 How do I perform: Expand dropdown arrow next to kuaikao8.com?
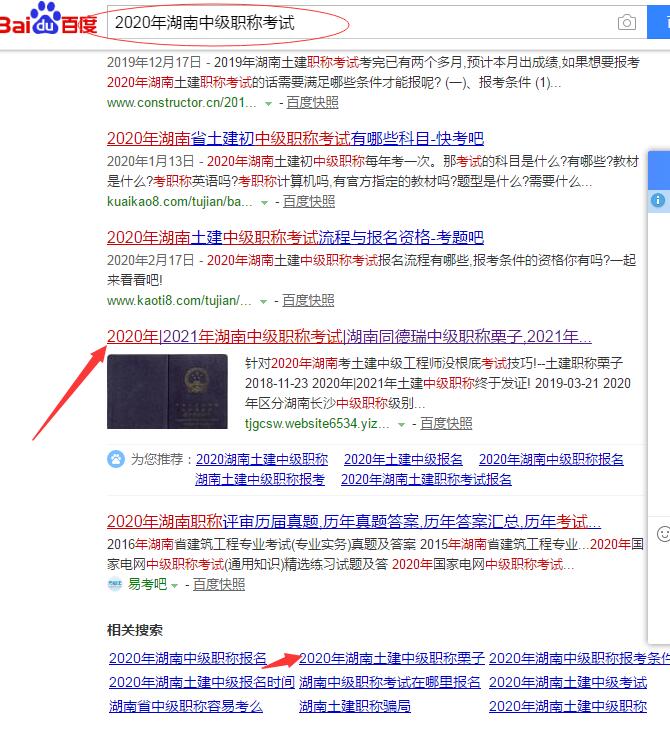pos(265,203)
